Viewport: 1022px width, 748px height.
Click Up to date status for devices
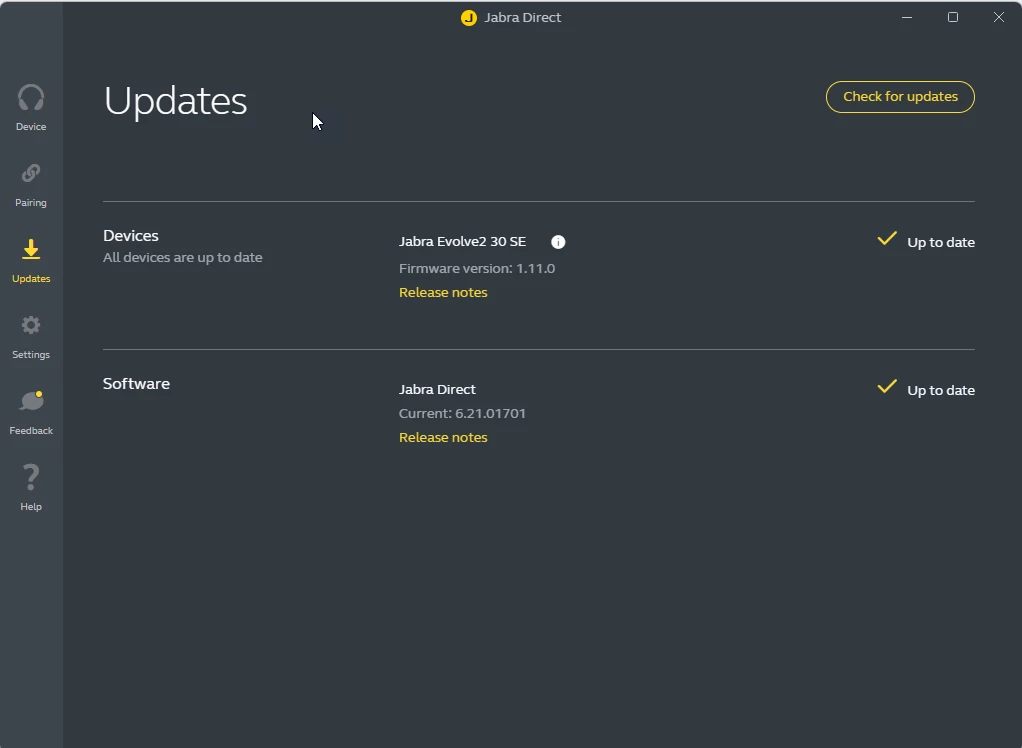[941, 242]
